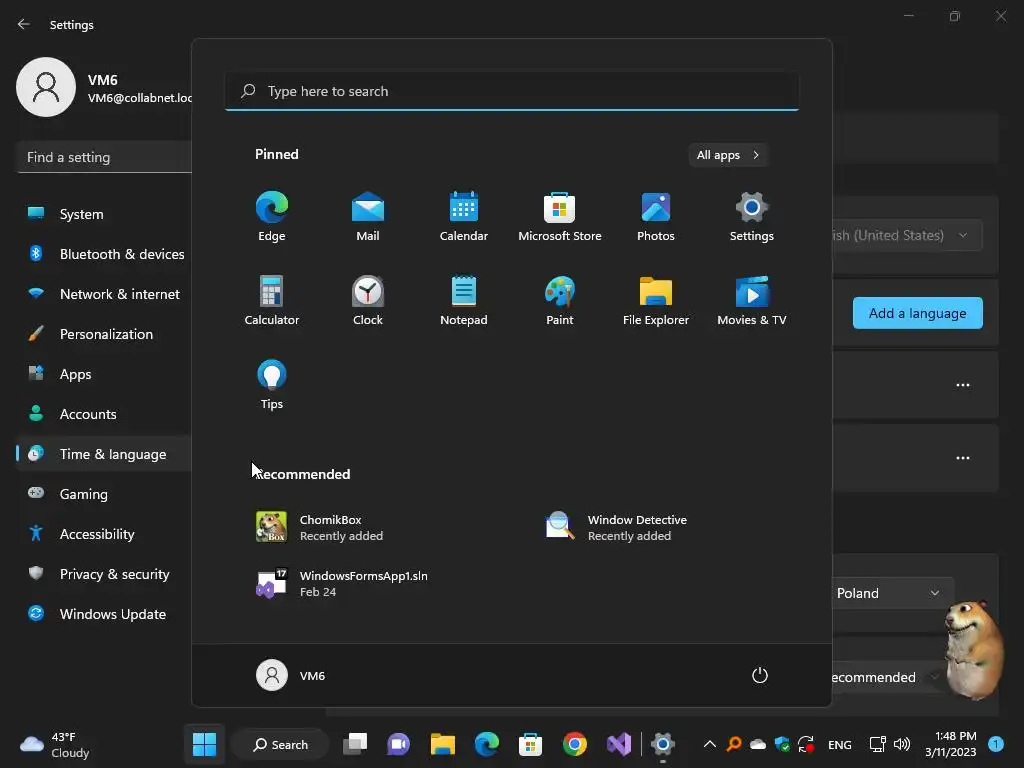Open Privacy & security settings

[104, 574]
